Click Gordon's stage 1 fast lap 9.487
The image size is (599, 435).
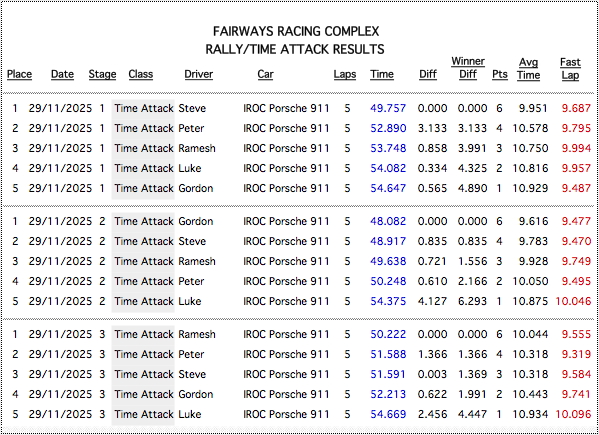tap(576, 188)
